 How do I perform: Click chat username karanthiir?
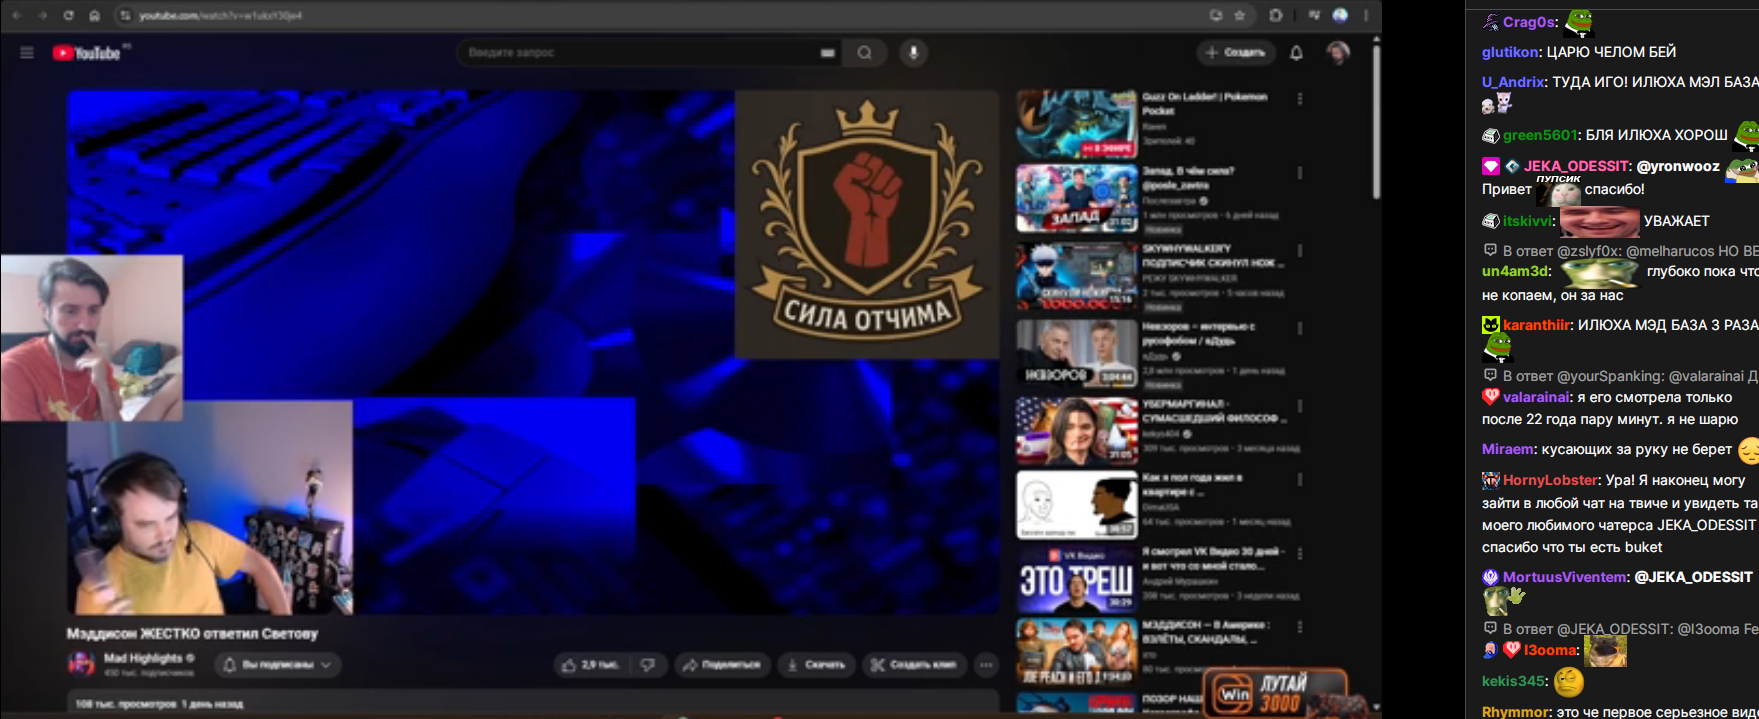pos(1536,325)
